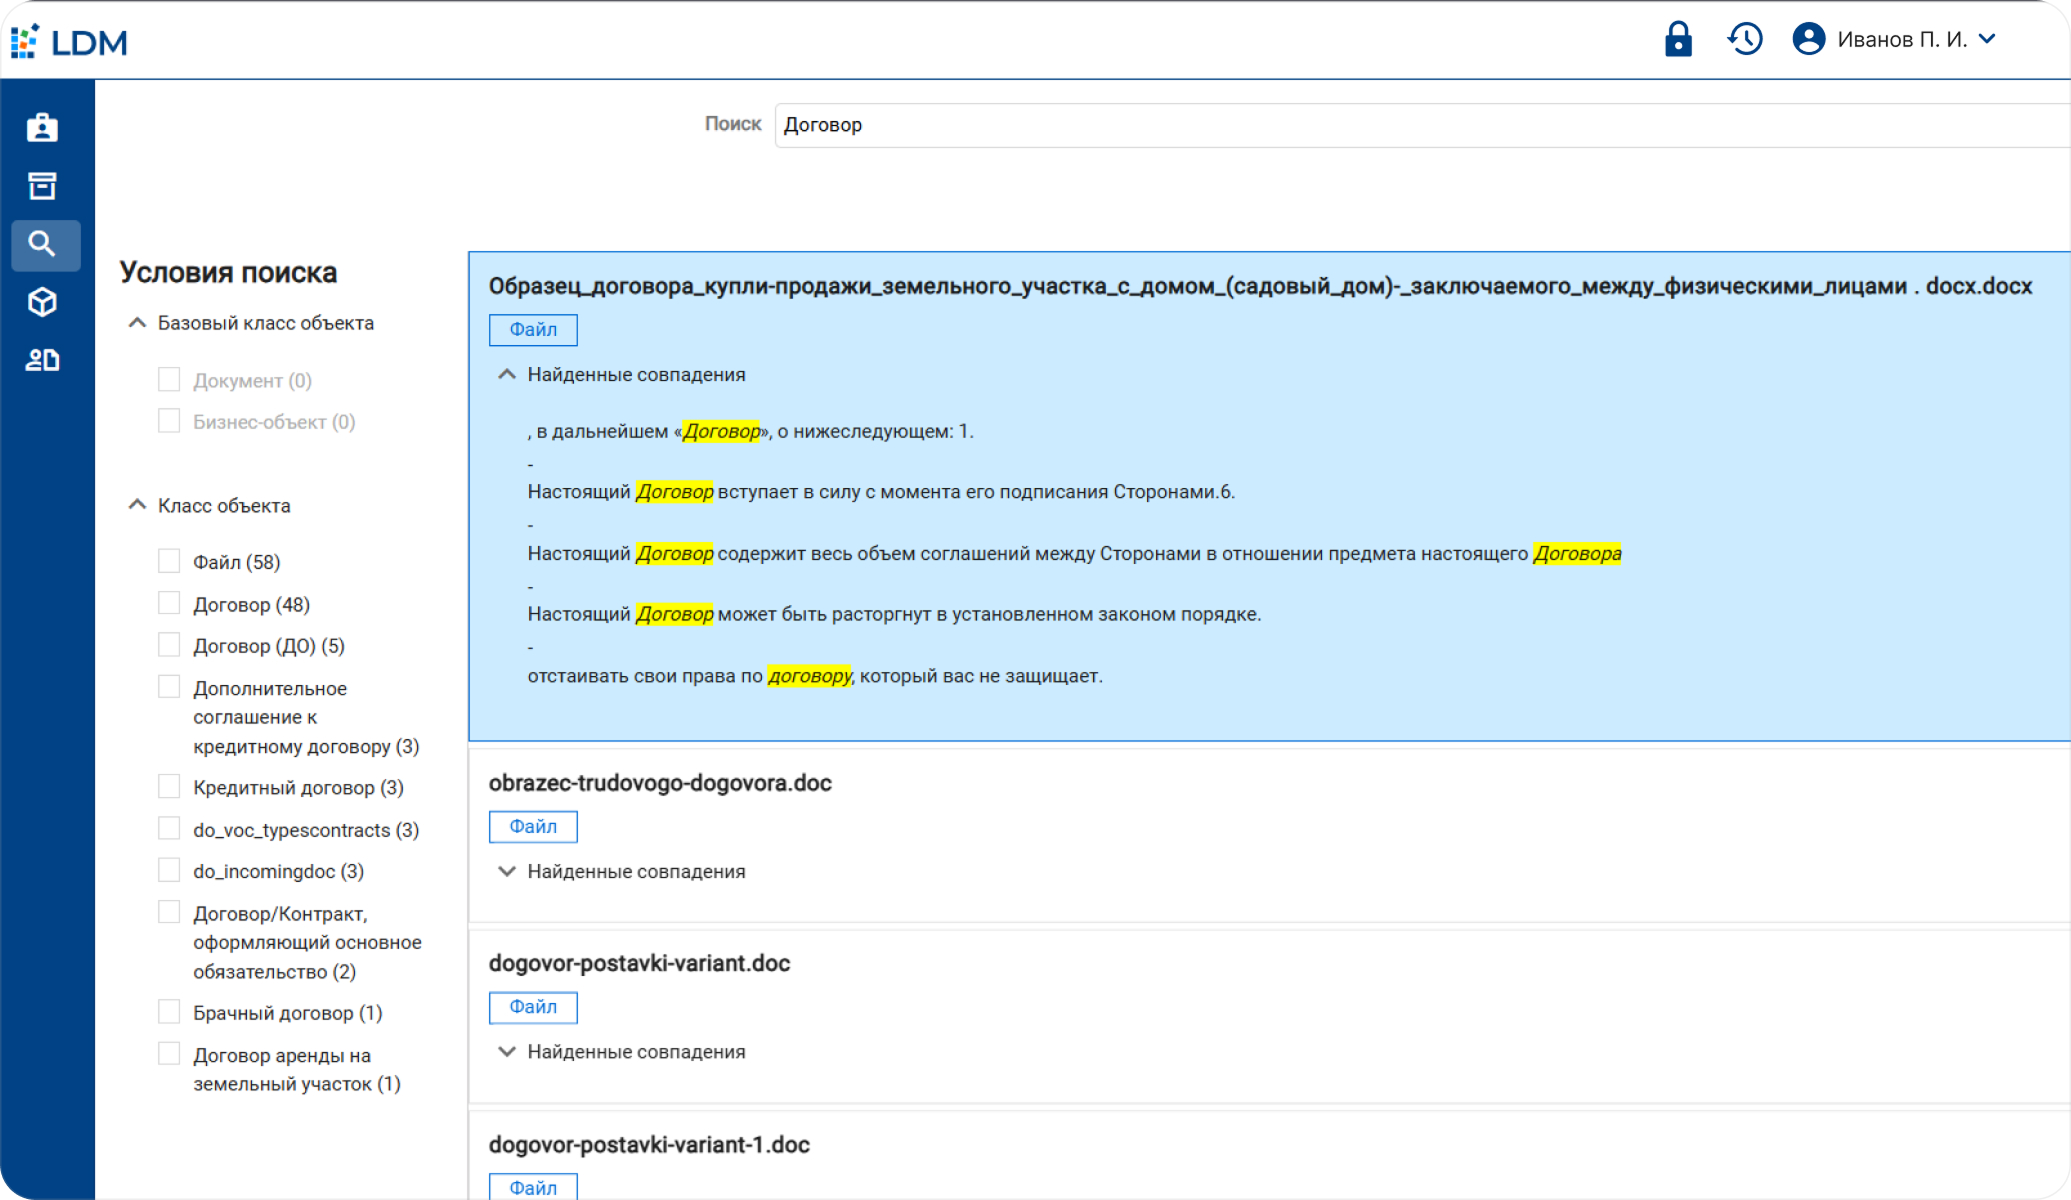Open the objects (cube) section in the sidebar
This screenshot has width=2071, height=1200.
click(x=43, y=301)
